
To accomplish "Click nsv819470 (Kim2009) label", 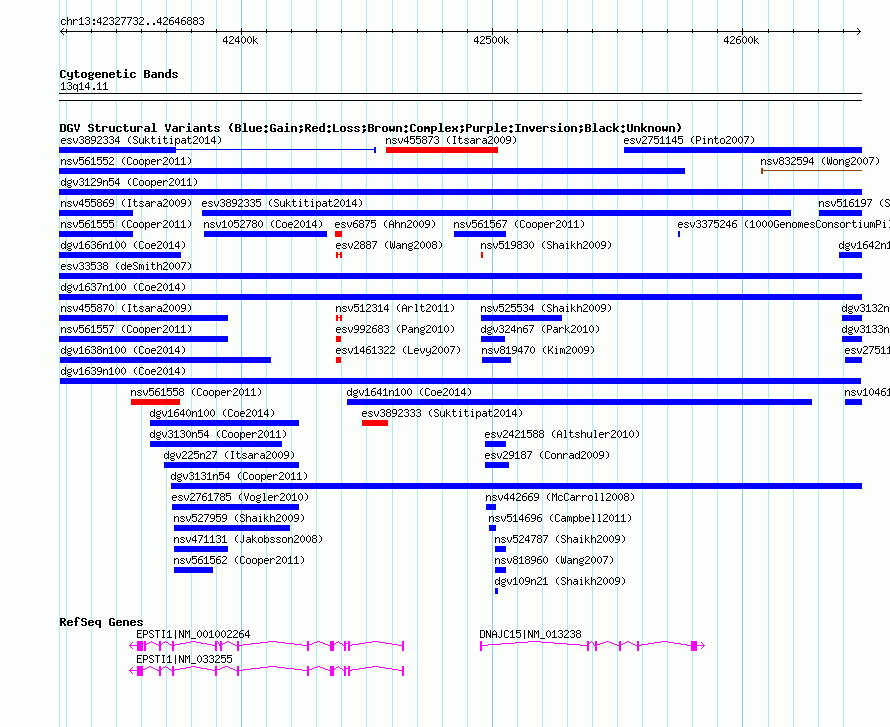I will tap(538, 350).
